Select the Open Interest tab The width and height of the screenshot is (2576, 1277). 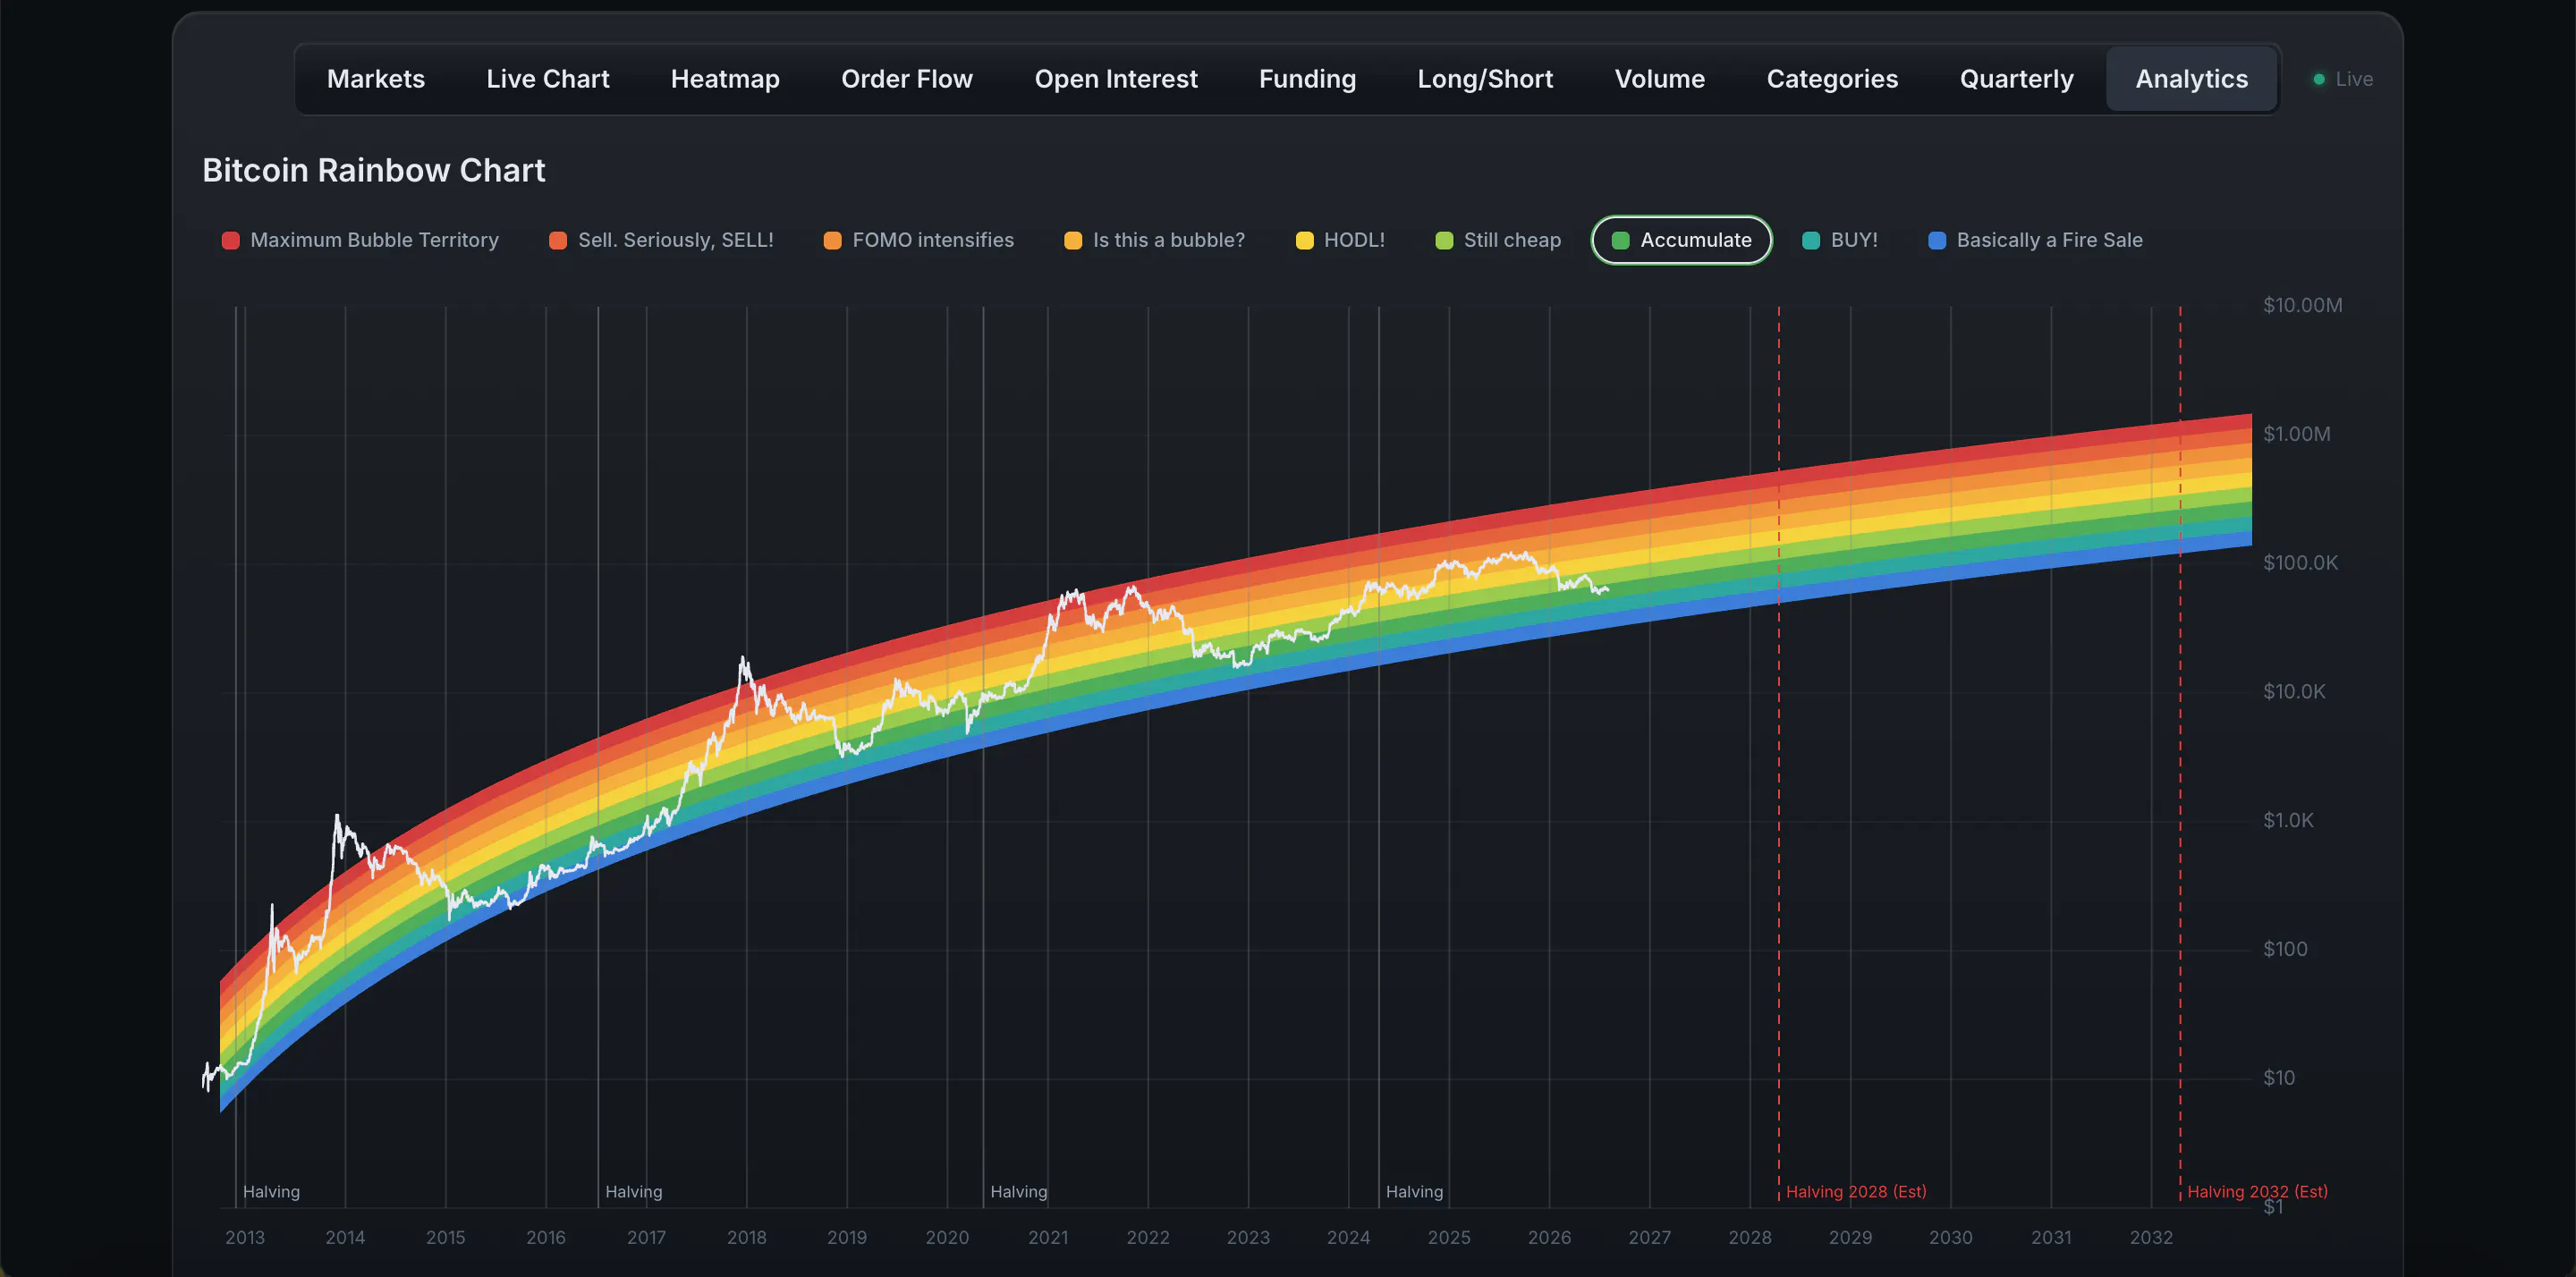(1115, 79)
